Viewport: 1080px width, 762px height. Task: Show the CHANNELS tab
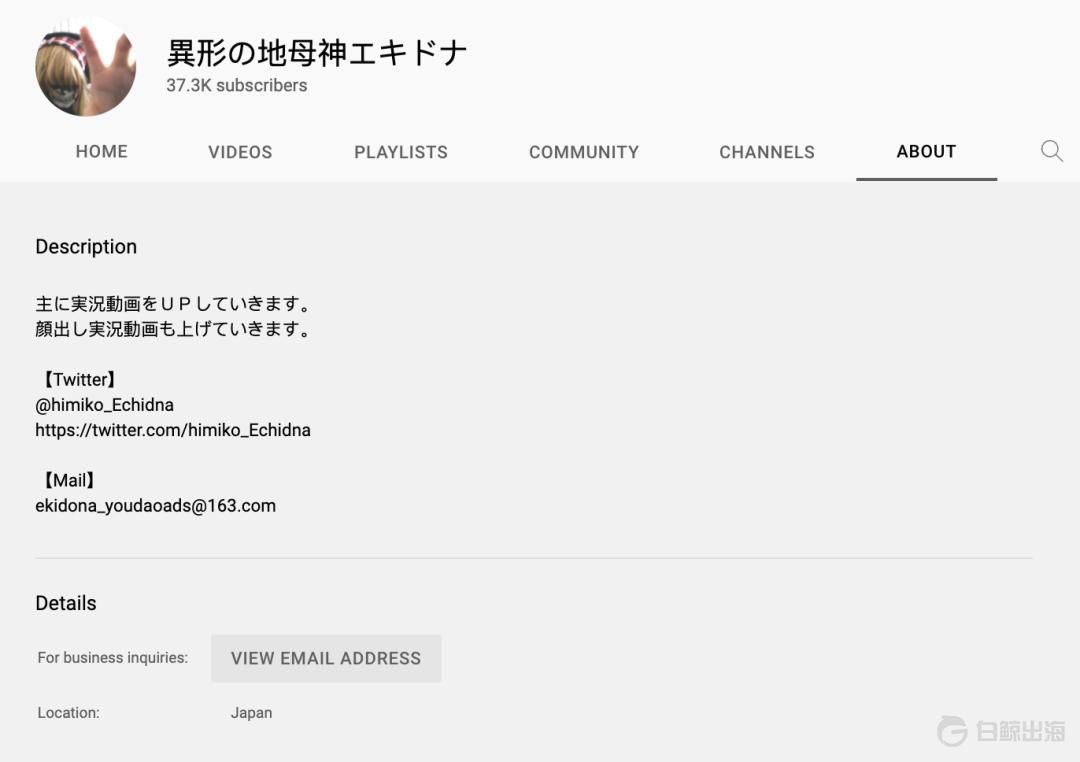click(x=767, y=152)
